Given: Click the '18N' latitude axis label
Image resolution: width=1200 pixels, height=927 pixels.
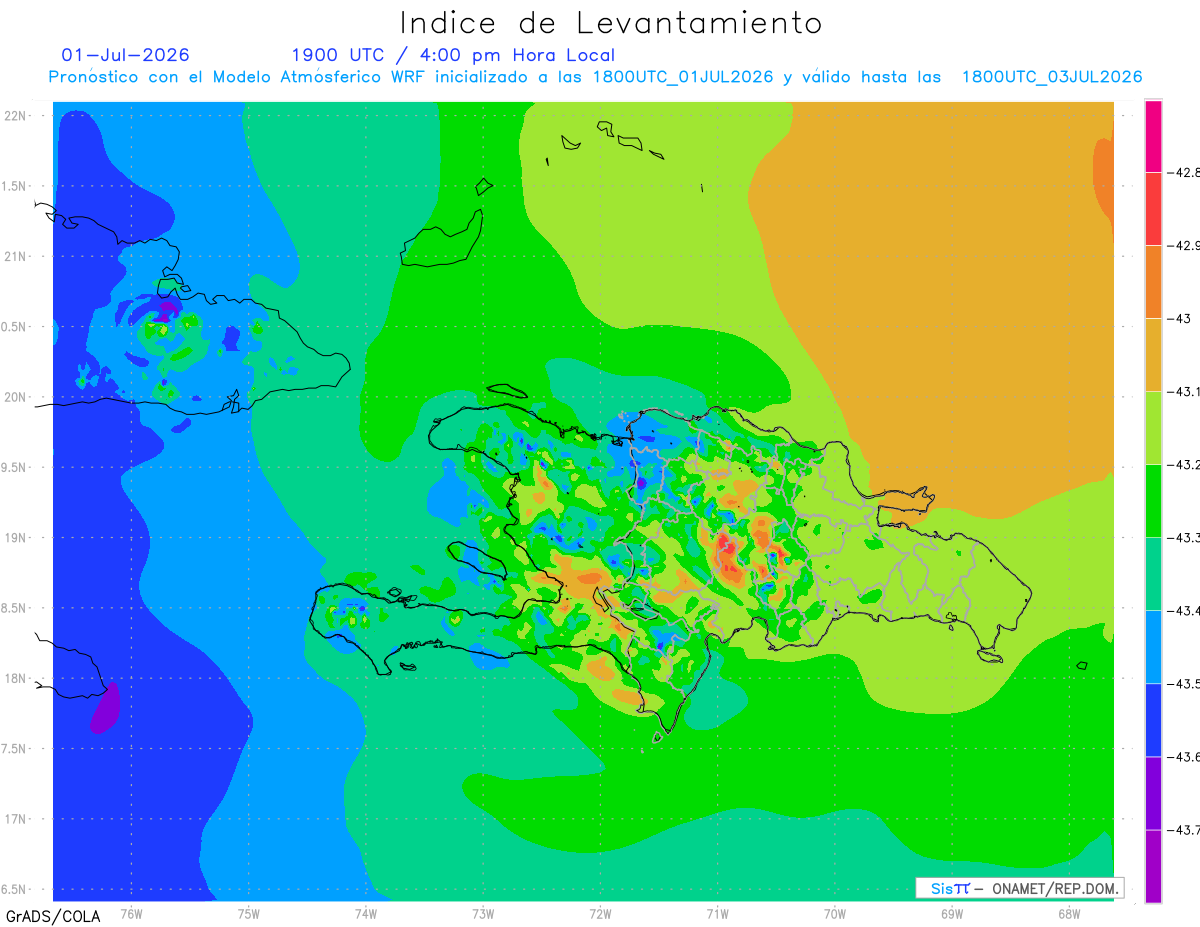Looking at the screenshot, I should [15, 678].
